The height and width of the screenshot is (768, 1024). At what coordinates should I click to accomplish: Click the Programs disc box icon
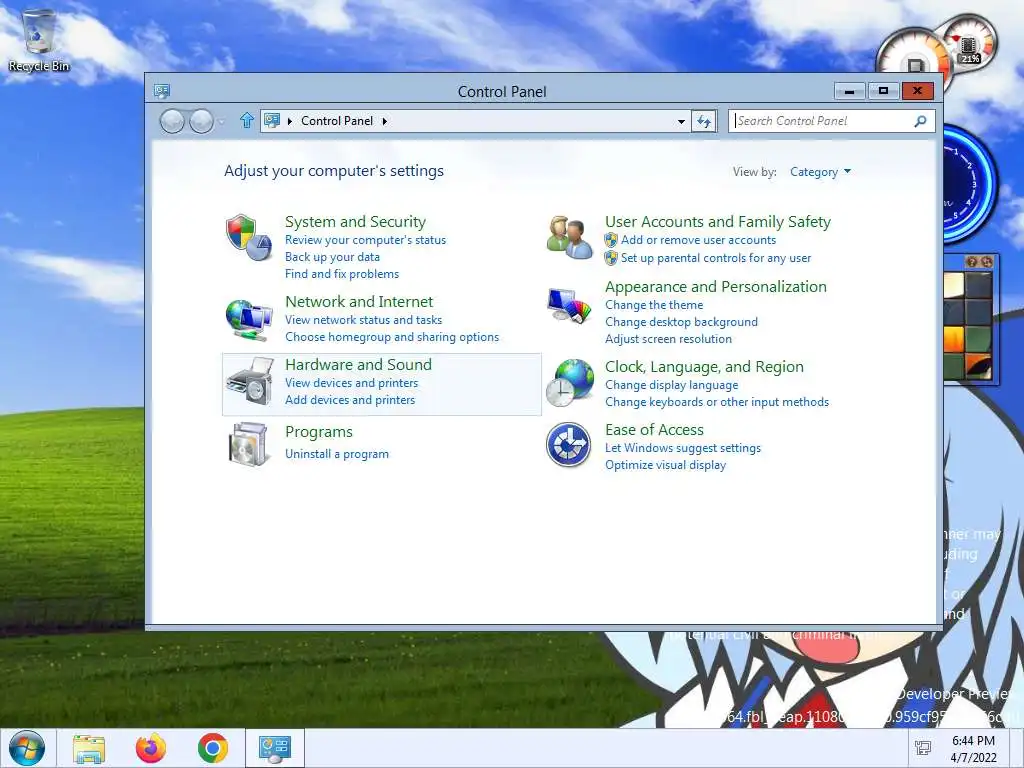pyautogui.click(x=249, y=445)
